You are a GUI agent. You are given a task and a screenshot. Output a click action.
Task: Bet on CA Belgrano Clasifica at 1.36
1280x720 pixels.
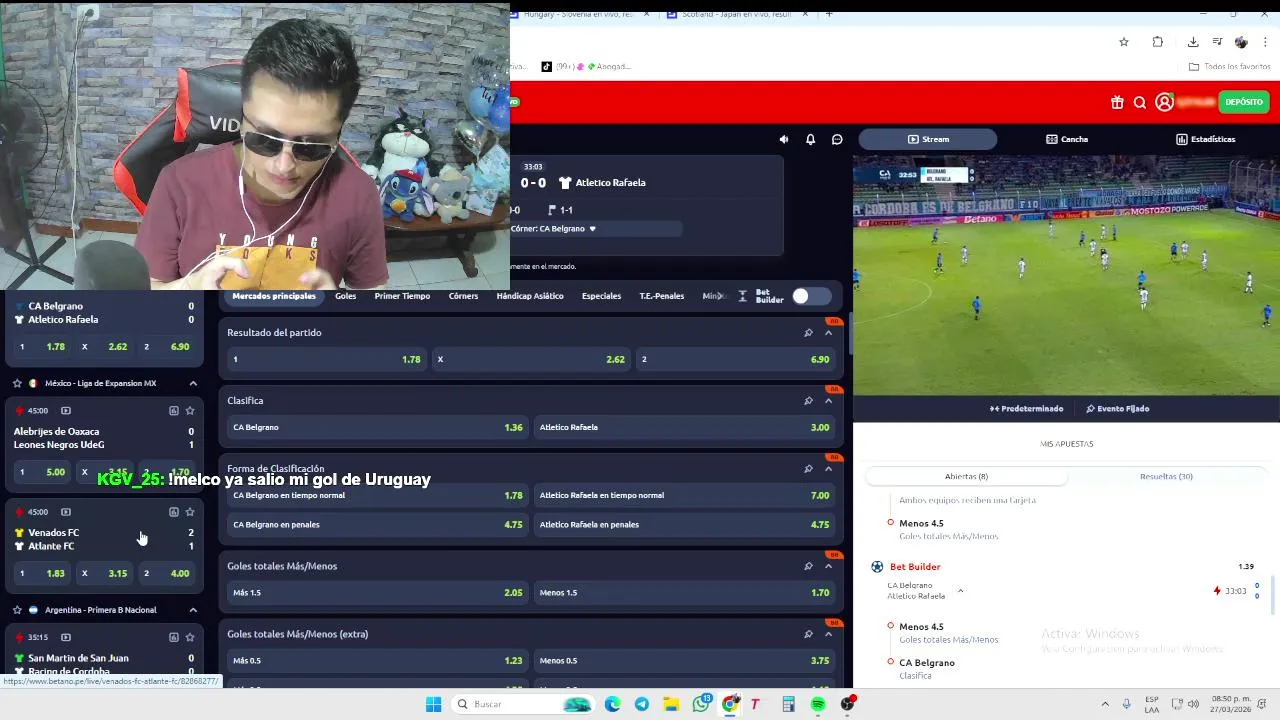pyautogui.click(x=377, y=427)
